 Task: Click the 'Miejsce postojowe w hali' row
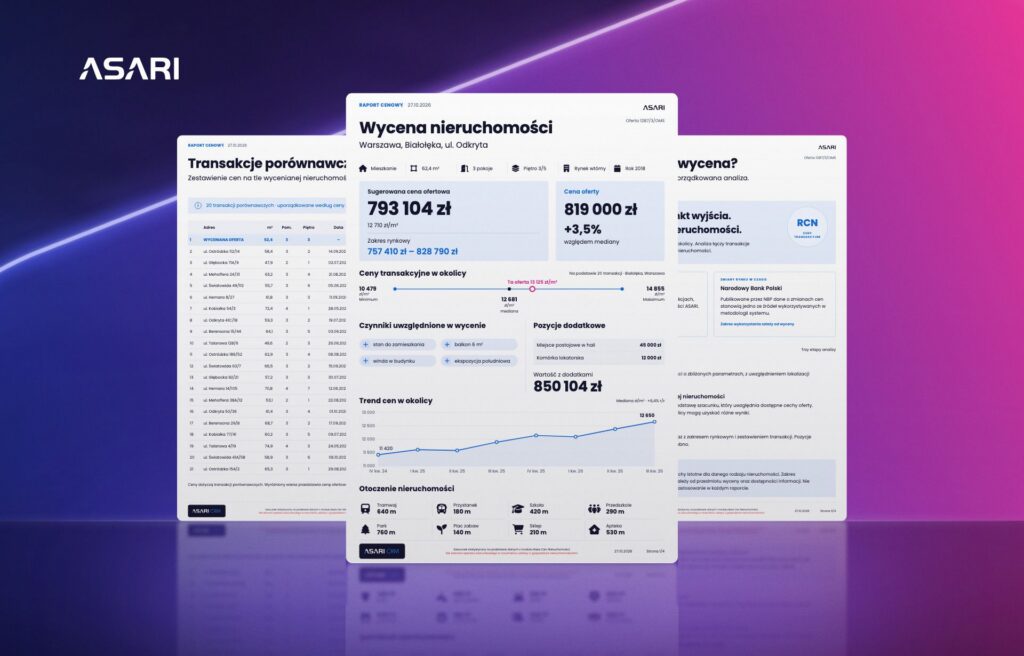coord(598,345)
